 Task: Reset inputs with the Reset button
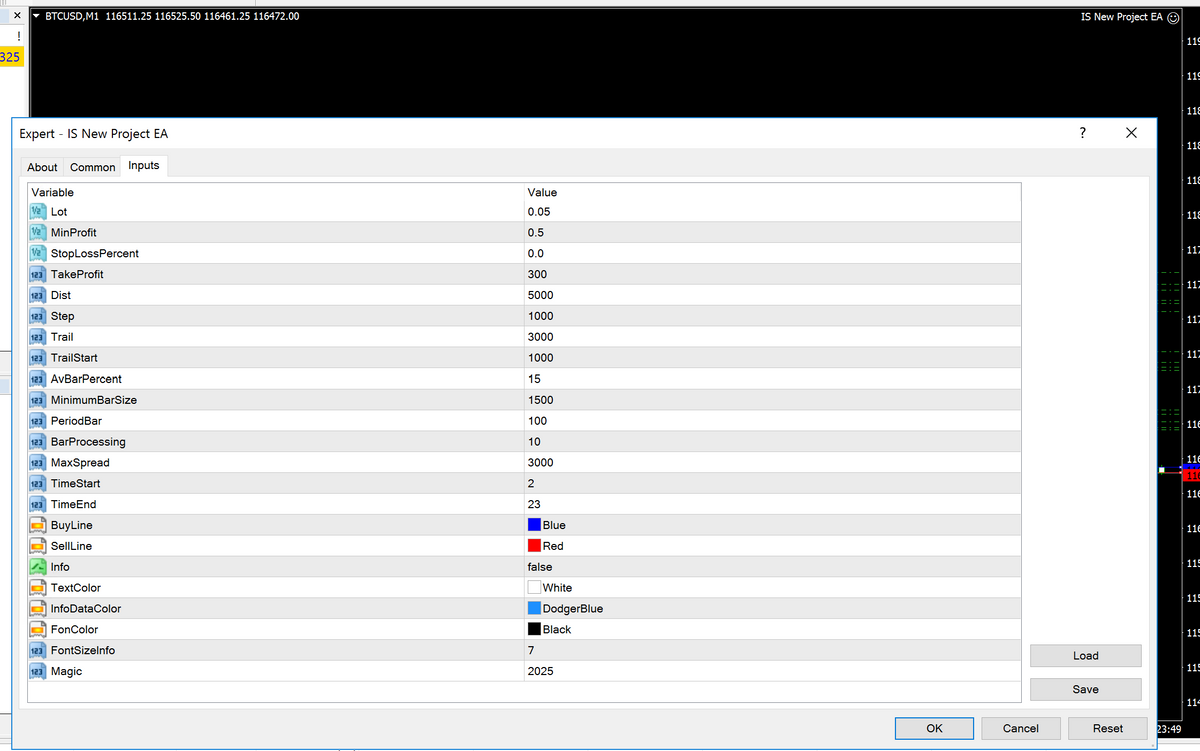(1108, 728)
